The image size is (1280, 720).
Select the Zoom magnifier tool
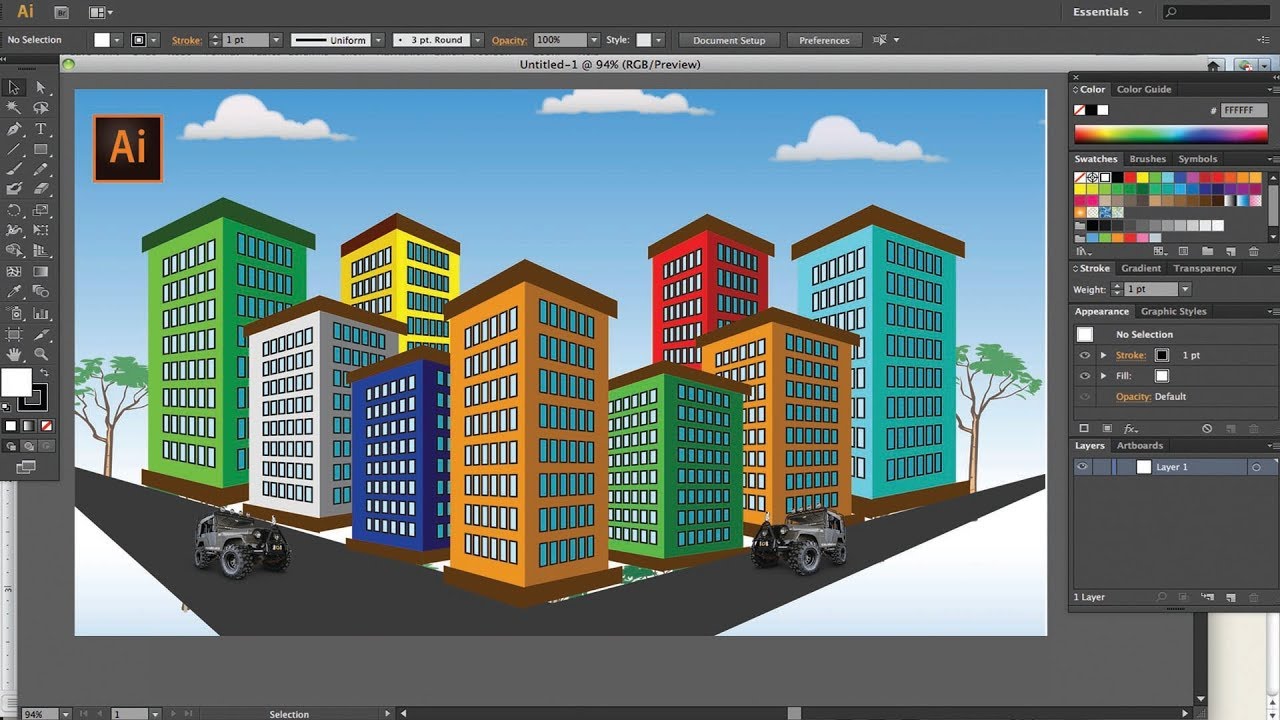[41, 354]
